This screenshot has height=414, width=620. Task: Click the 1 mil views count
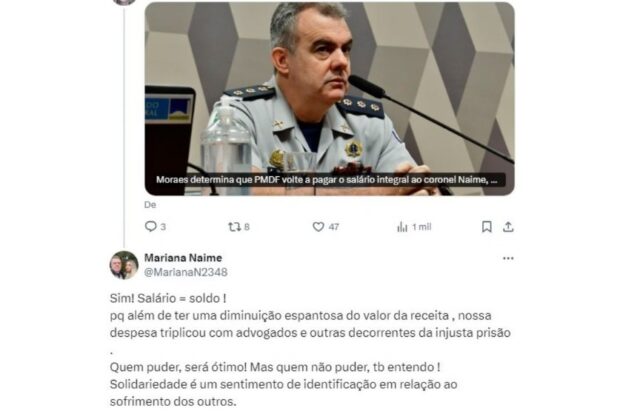pyautogui.click(x=422, y=227)
